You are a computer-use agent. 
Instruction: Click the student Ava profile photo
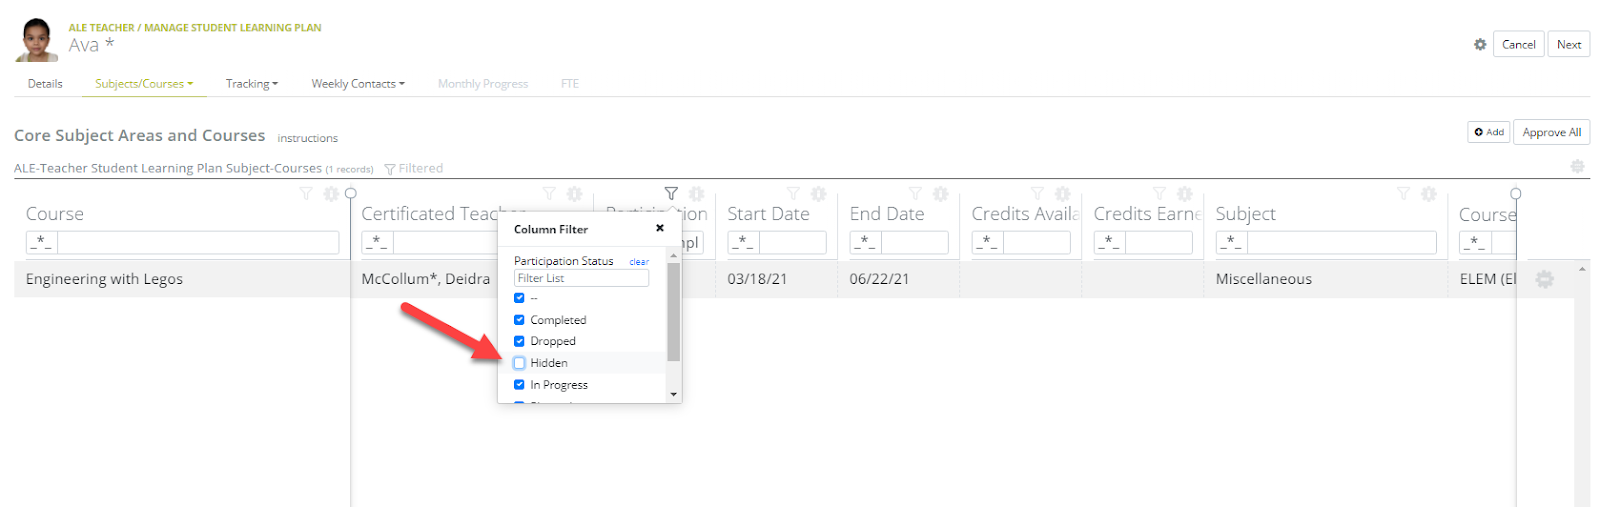[37, 40]
